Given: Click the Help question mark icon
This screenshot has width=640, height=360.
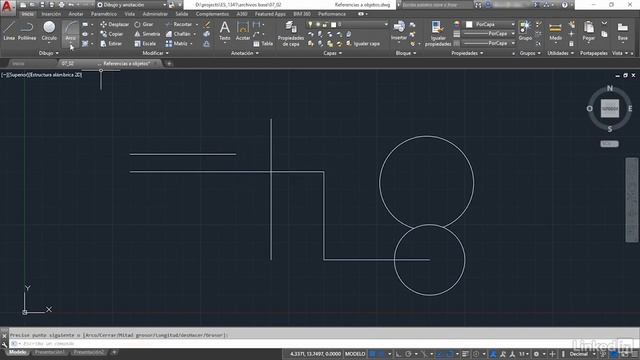Looking at the screenshot, I should point(564,5).
